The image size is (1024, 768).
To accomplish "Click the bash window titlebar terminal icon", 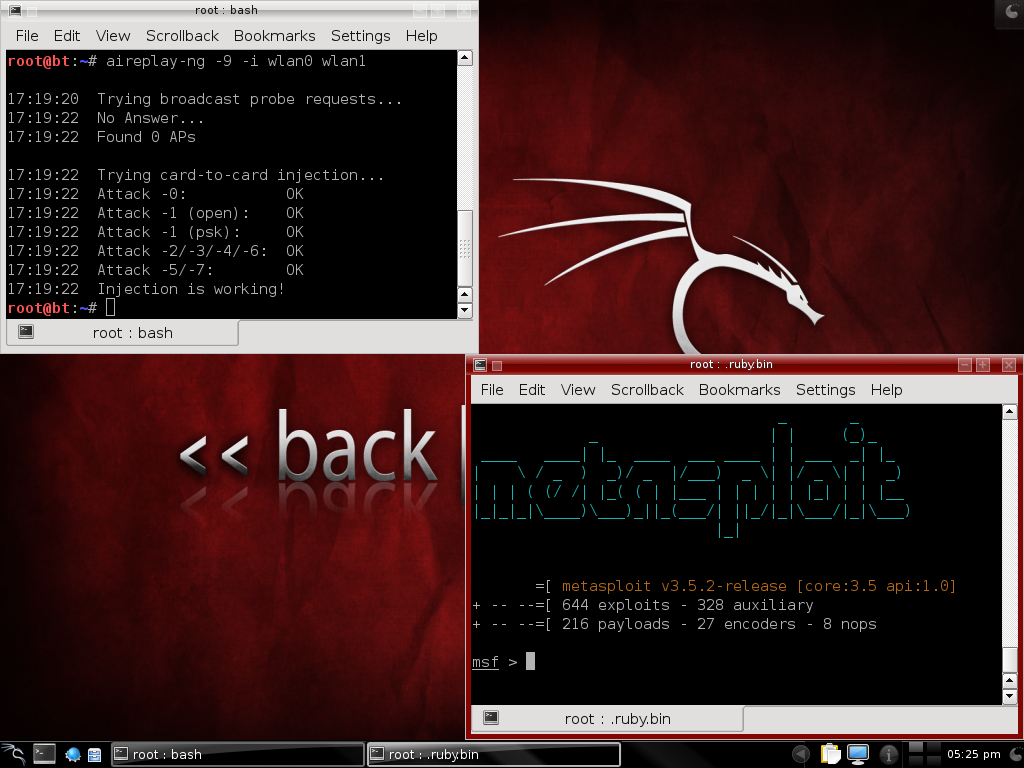I will click(14, 10).
